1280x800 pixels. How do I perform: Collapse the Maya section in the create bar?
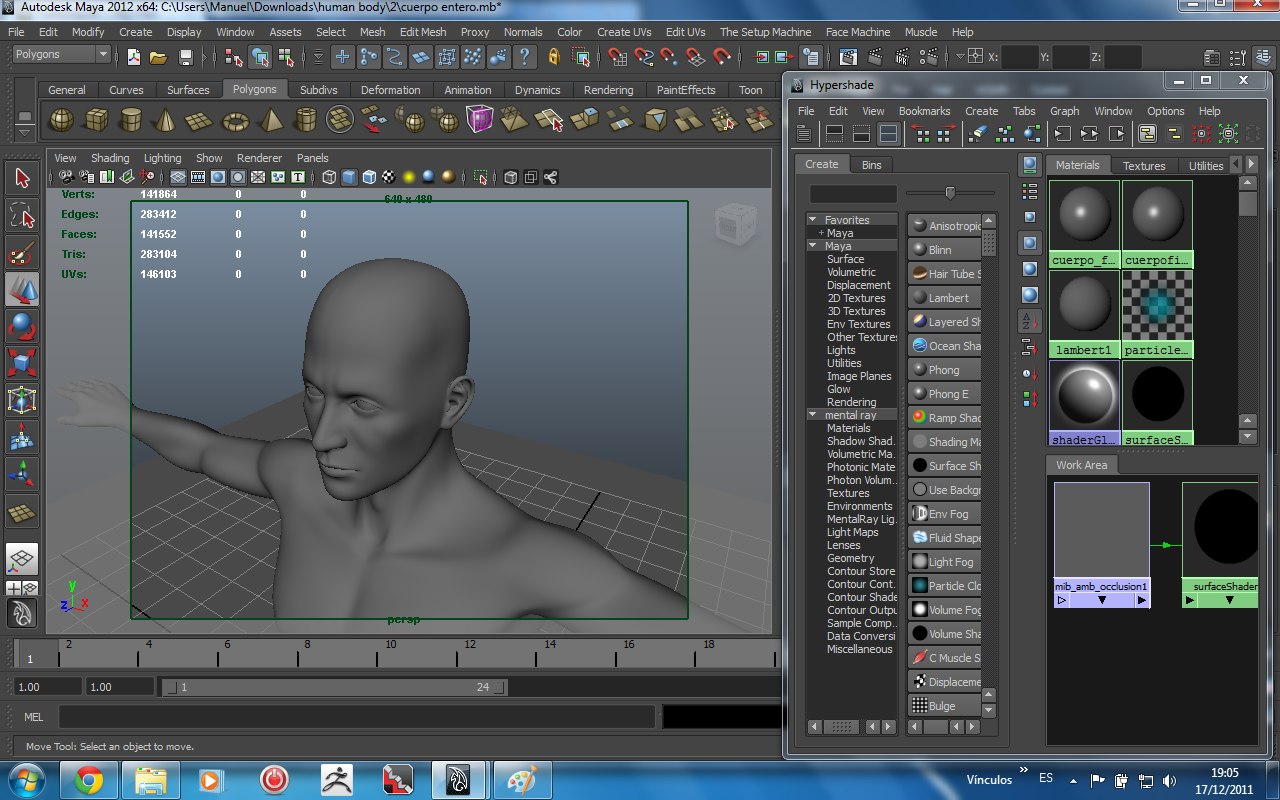click(812, 245)
